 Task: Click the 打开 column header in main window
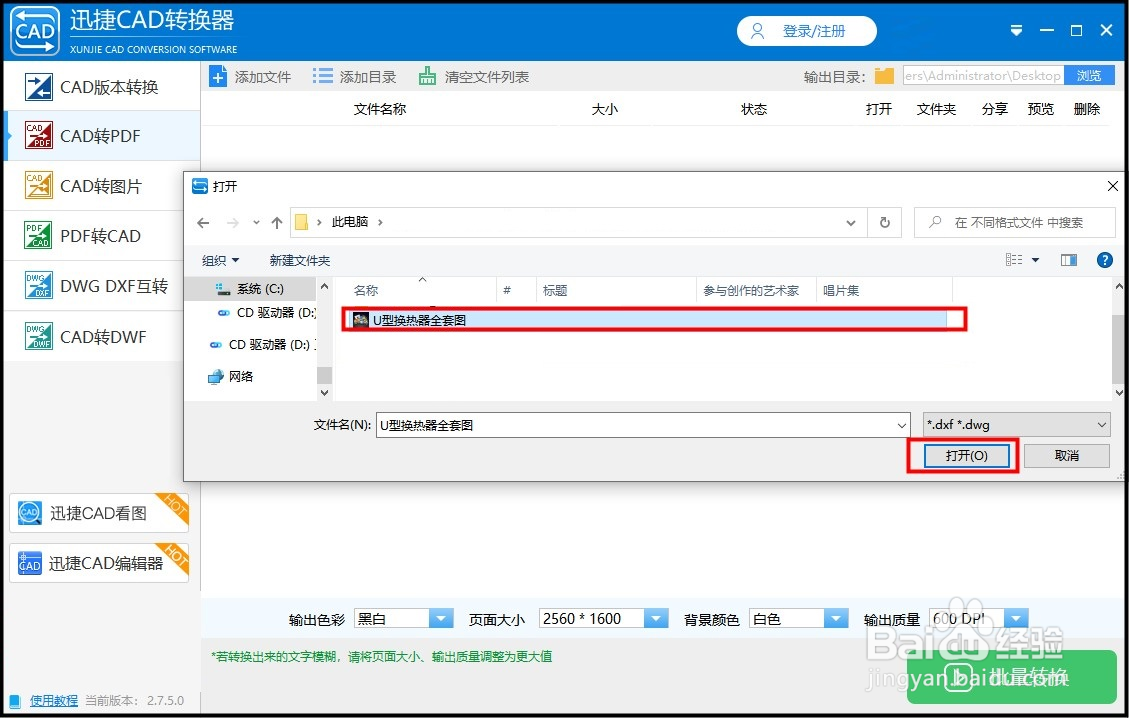(878, 109)
